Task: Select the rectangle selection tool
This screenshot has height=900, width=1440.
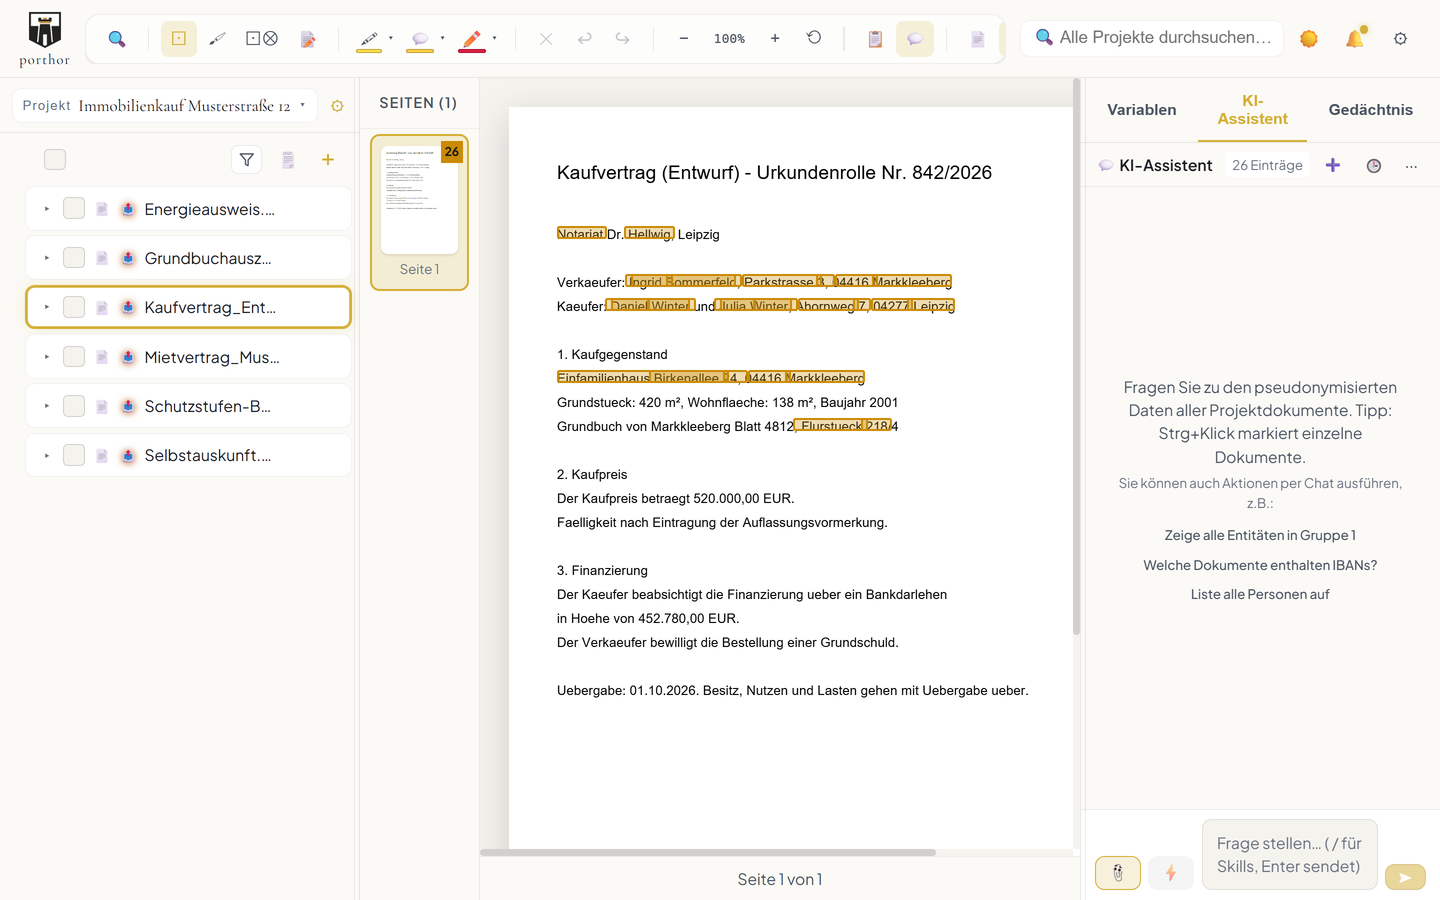Action: pos(179,39)
